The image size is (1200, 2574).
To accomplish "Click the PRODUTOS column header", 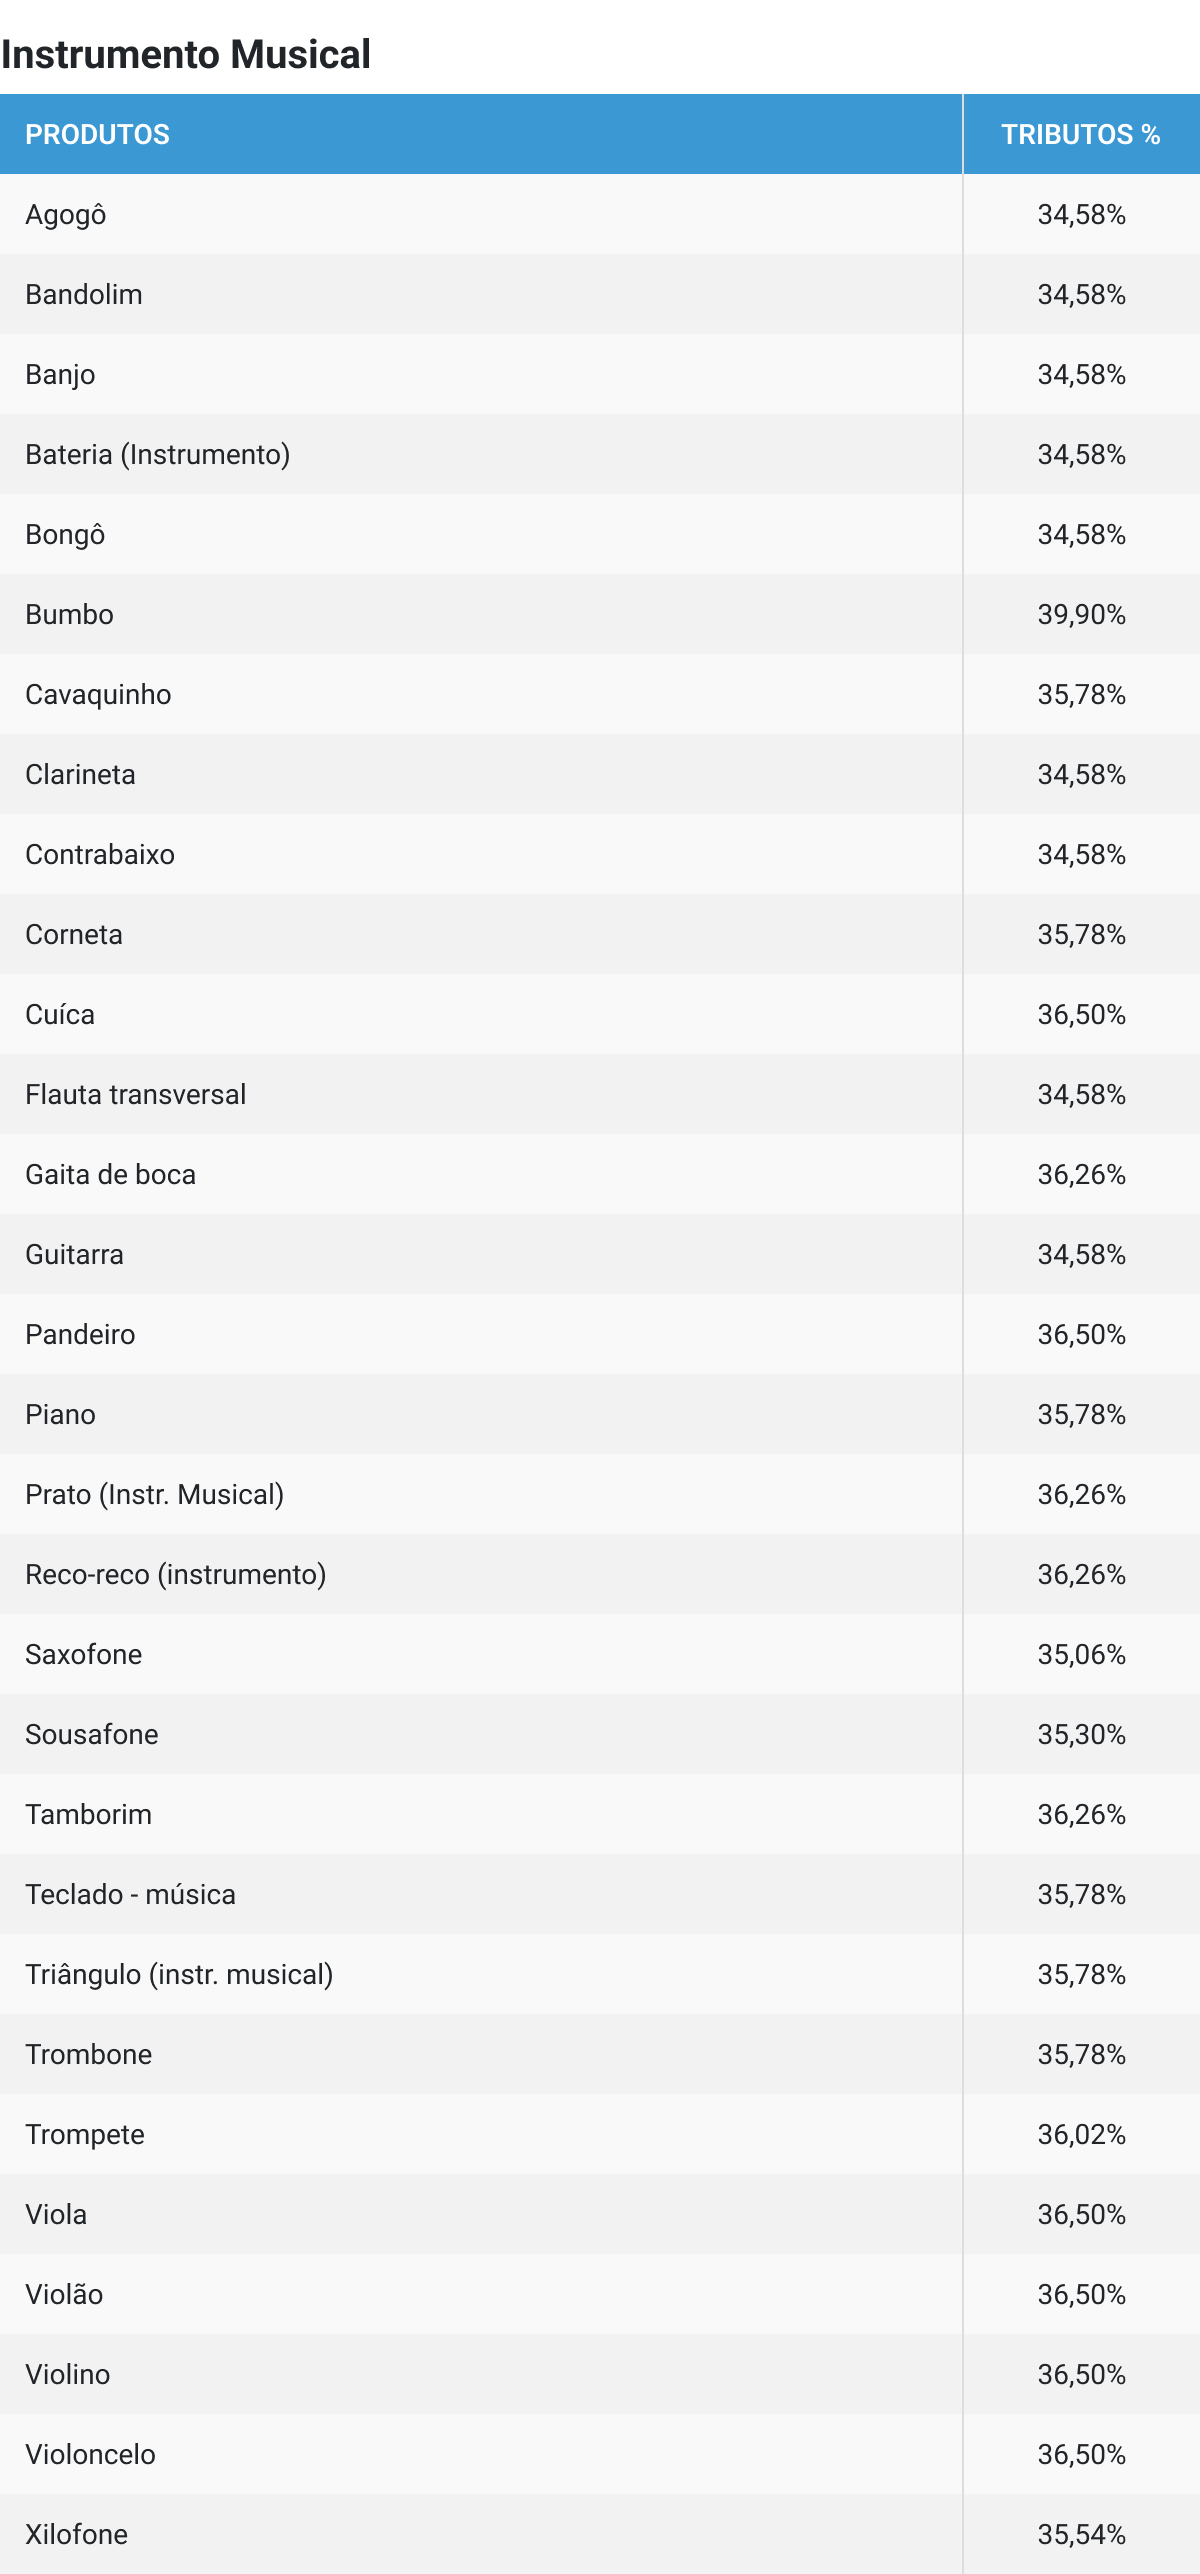I will pos(97,134).
